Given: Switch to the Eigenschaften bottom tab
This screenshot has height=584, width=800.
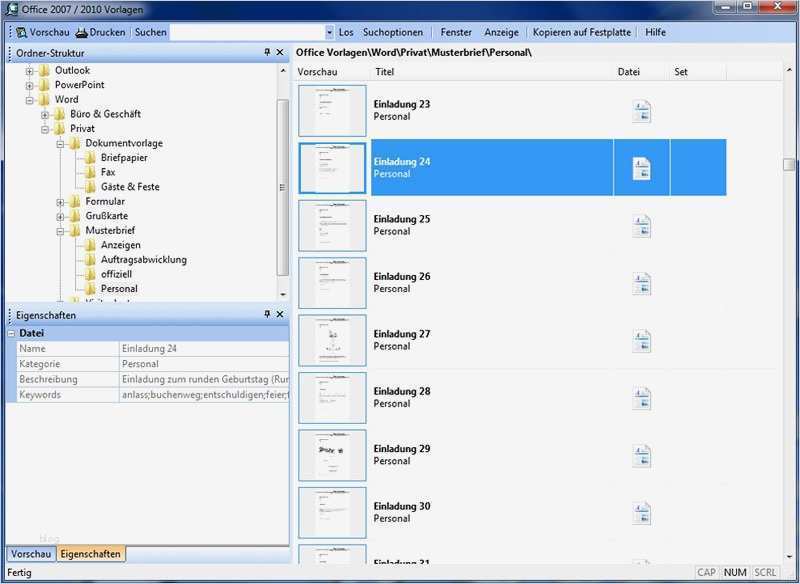Looking at the screenshot, I should (x=90, y=553).
